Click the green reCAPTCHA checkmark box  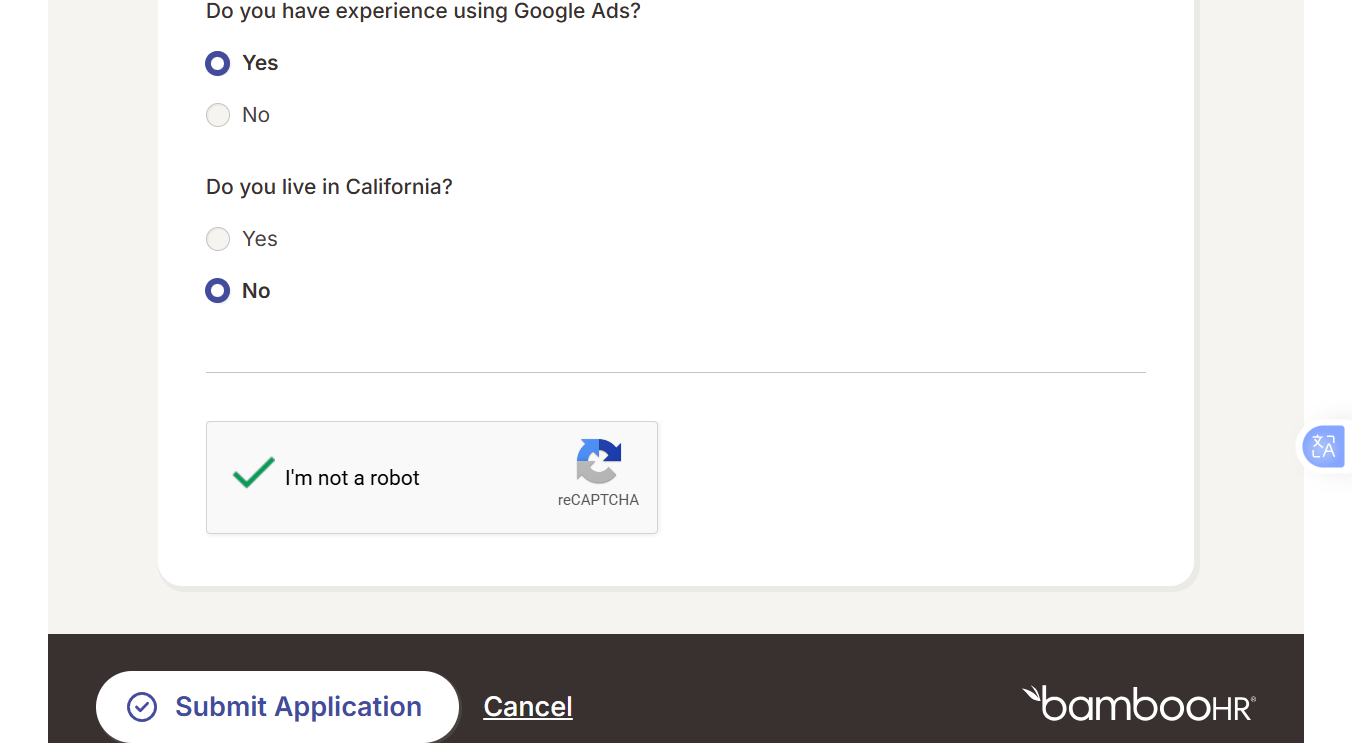pyautogui.click(x=253, y=473)
